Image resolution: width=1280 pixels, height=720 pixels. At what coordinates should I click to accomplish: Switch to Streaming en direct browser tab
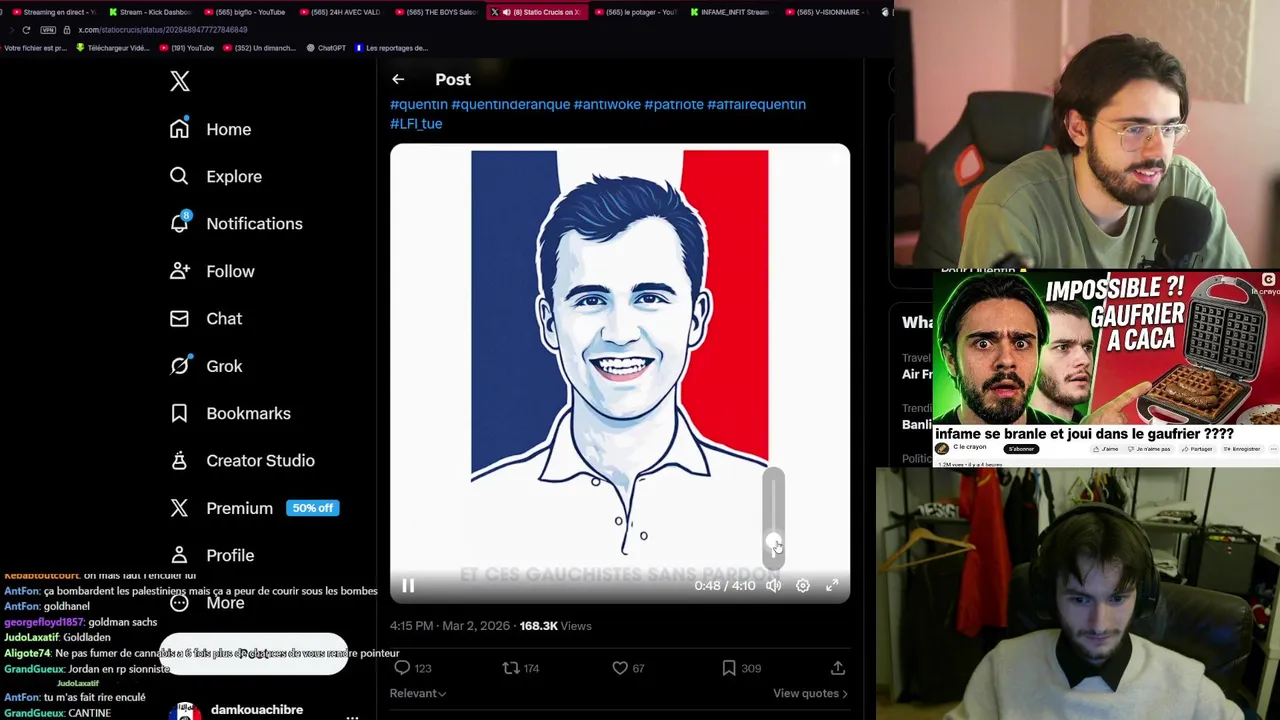click(x=52, y=12)
